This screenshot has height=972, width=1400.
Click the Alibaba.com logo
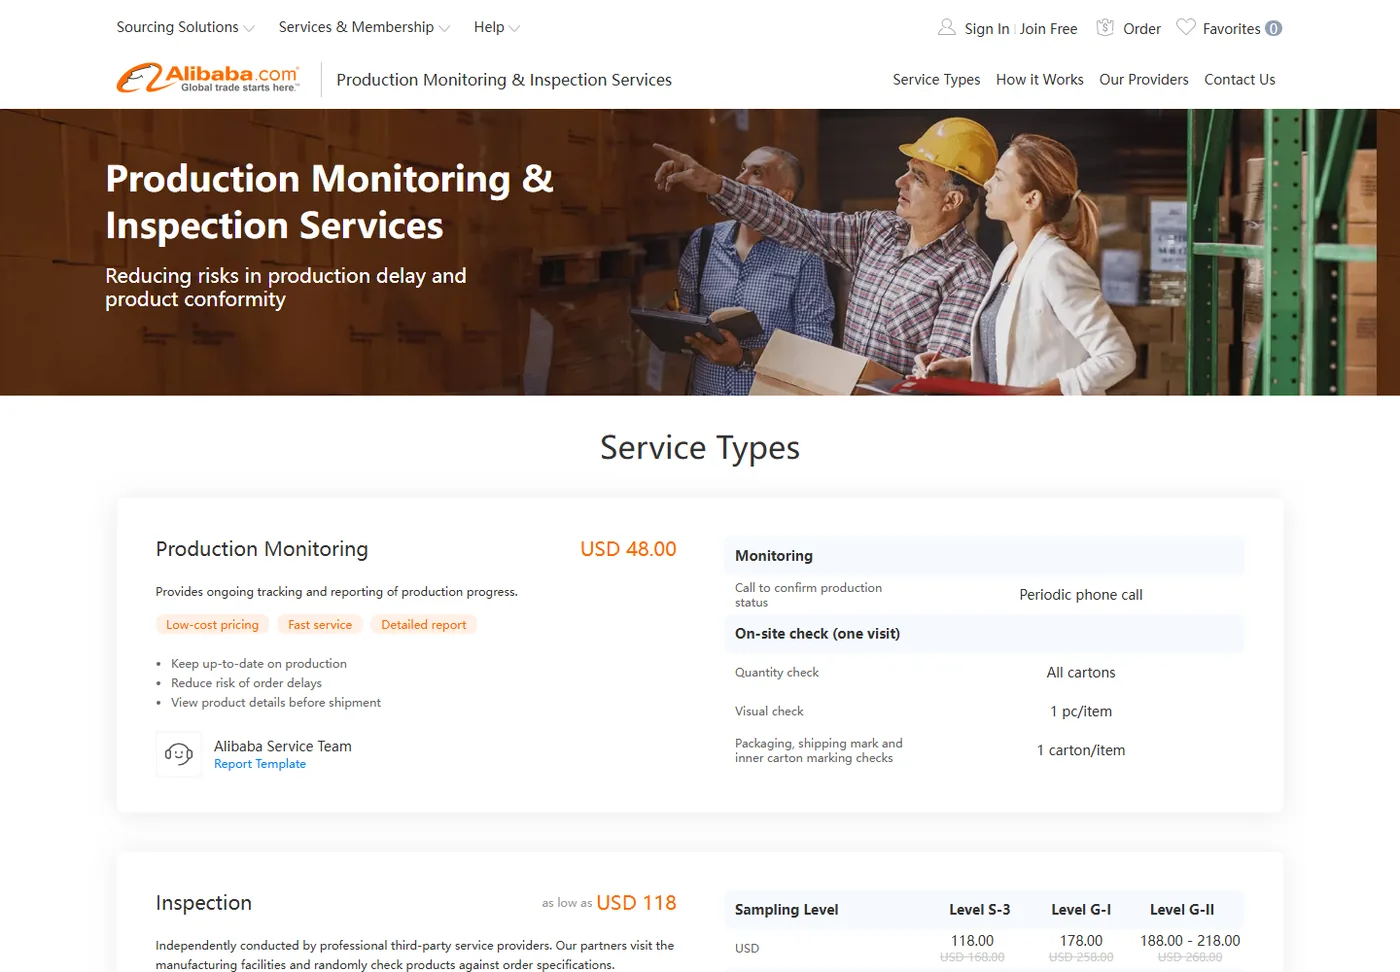coord(208,78)
